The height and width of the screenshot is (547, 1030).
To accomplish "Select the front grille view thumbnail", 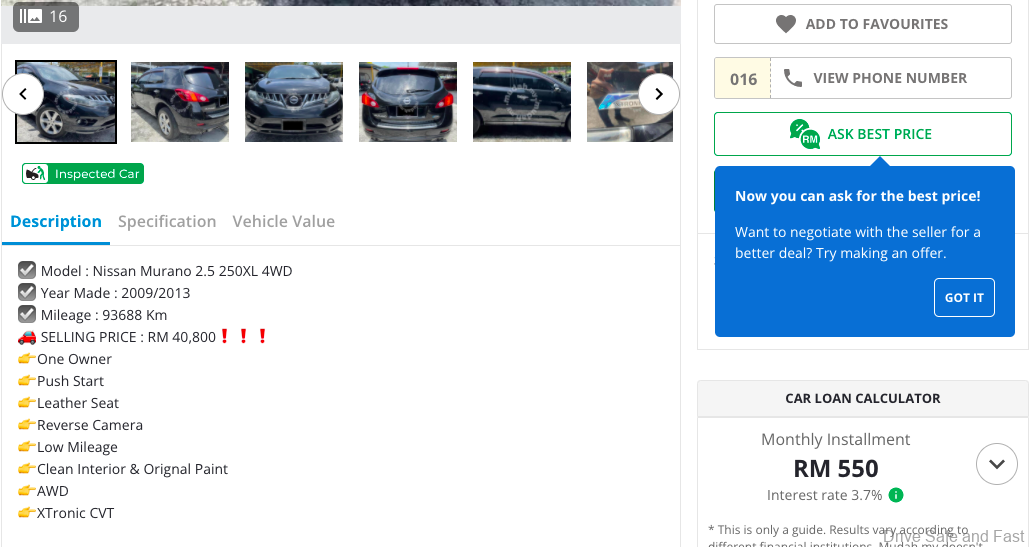I will coord(294,102).
